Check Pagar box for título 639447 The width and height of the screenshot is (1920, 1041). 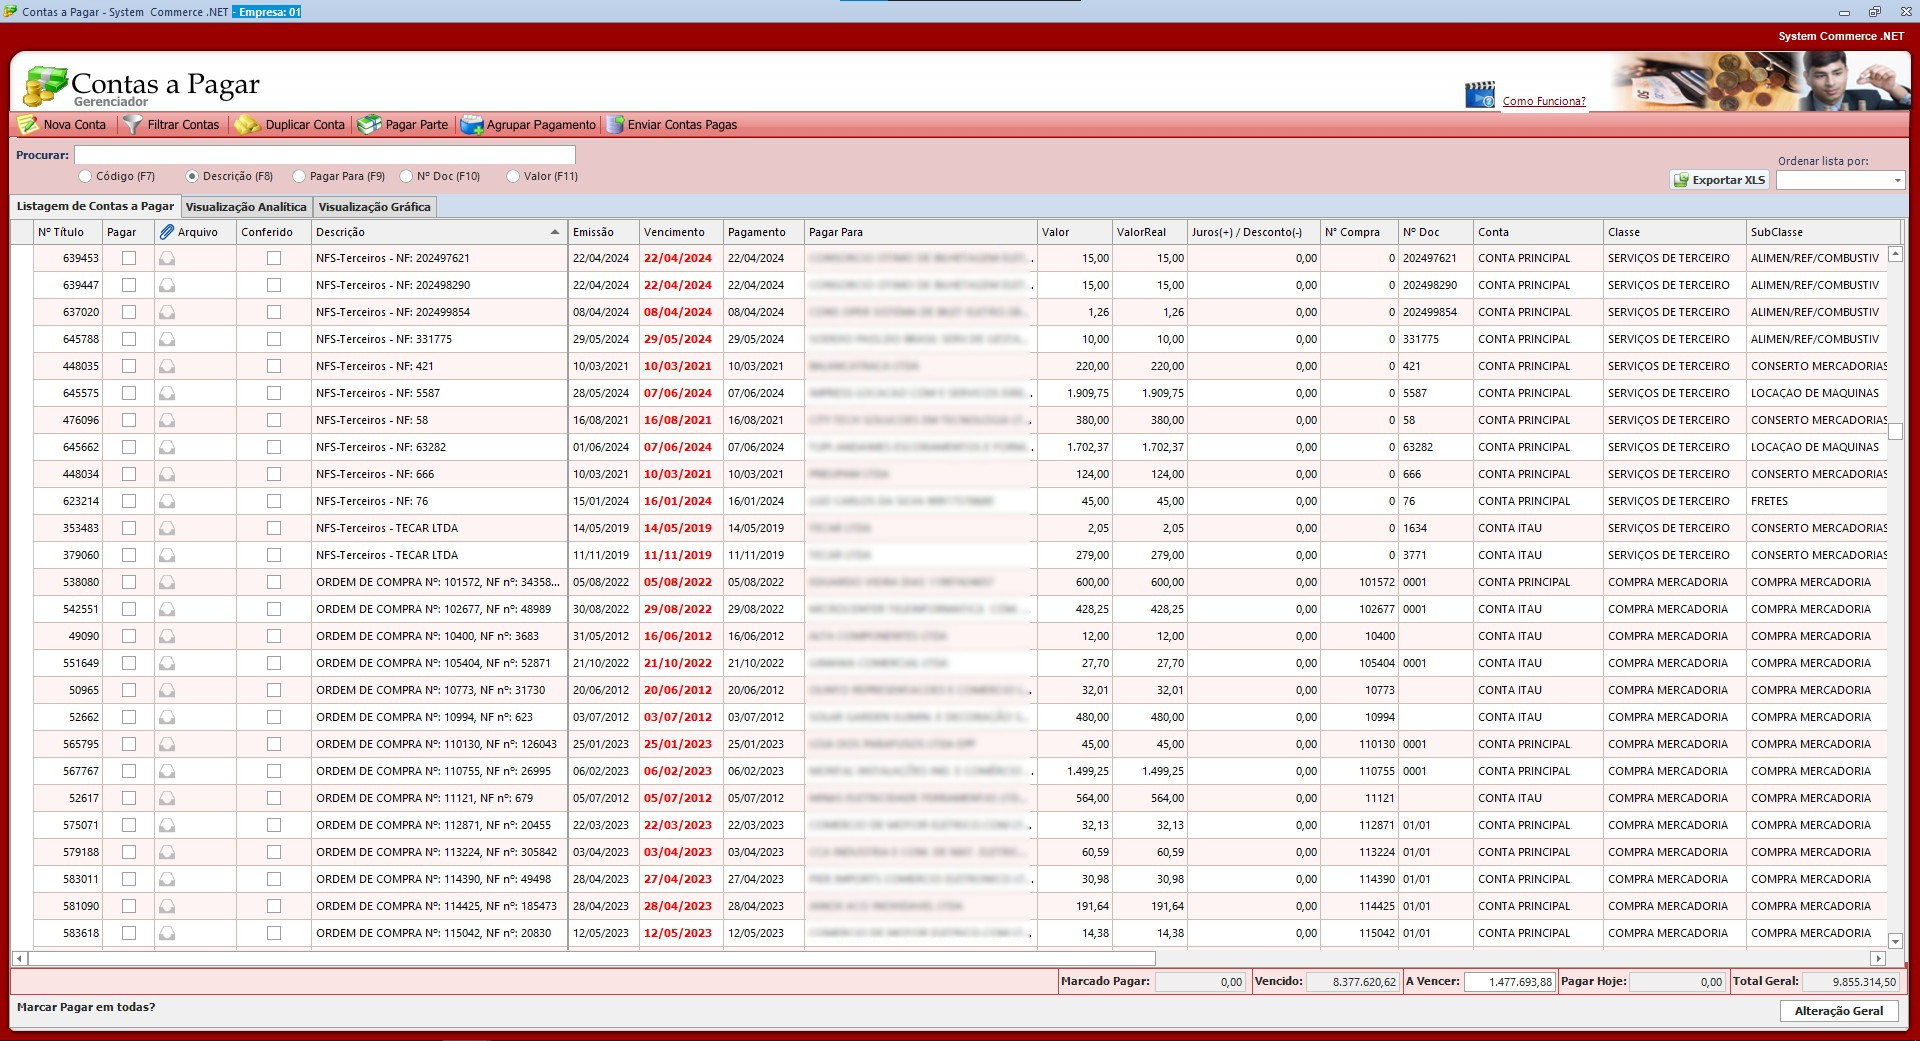pos(129,285)
